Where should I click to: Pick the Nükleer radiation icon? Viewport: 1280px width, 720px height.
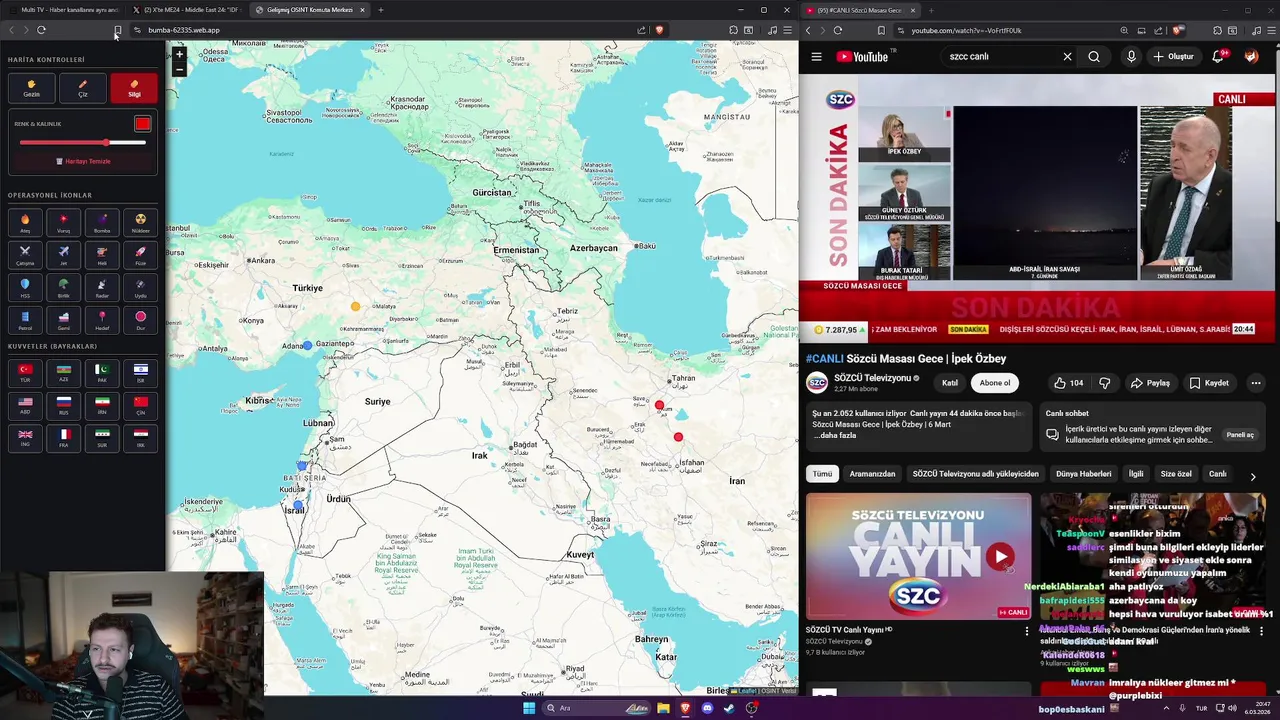point(140,223)
